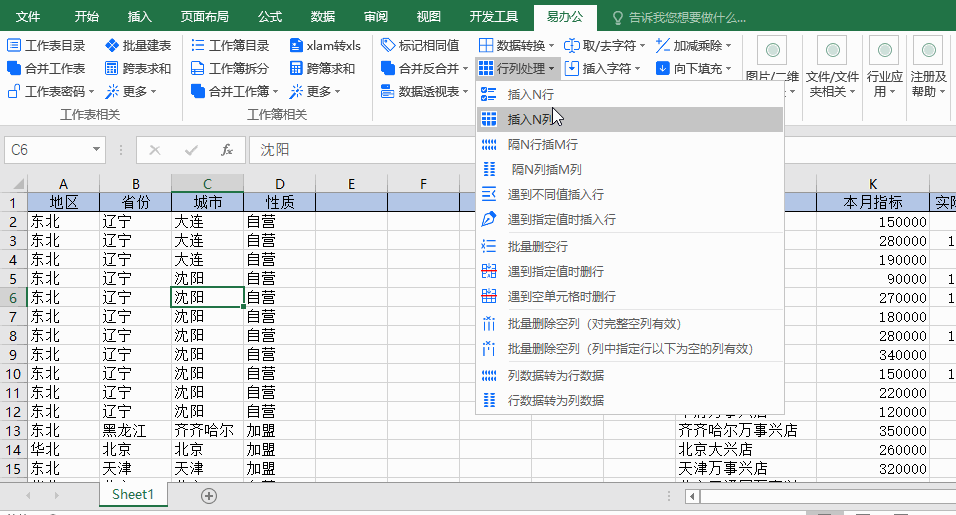Image resolution: width=956 pixels, height=515 pixels.
Task: Click the formula bar cancel X button
Action: point(155,150)
